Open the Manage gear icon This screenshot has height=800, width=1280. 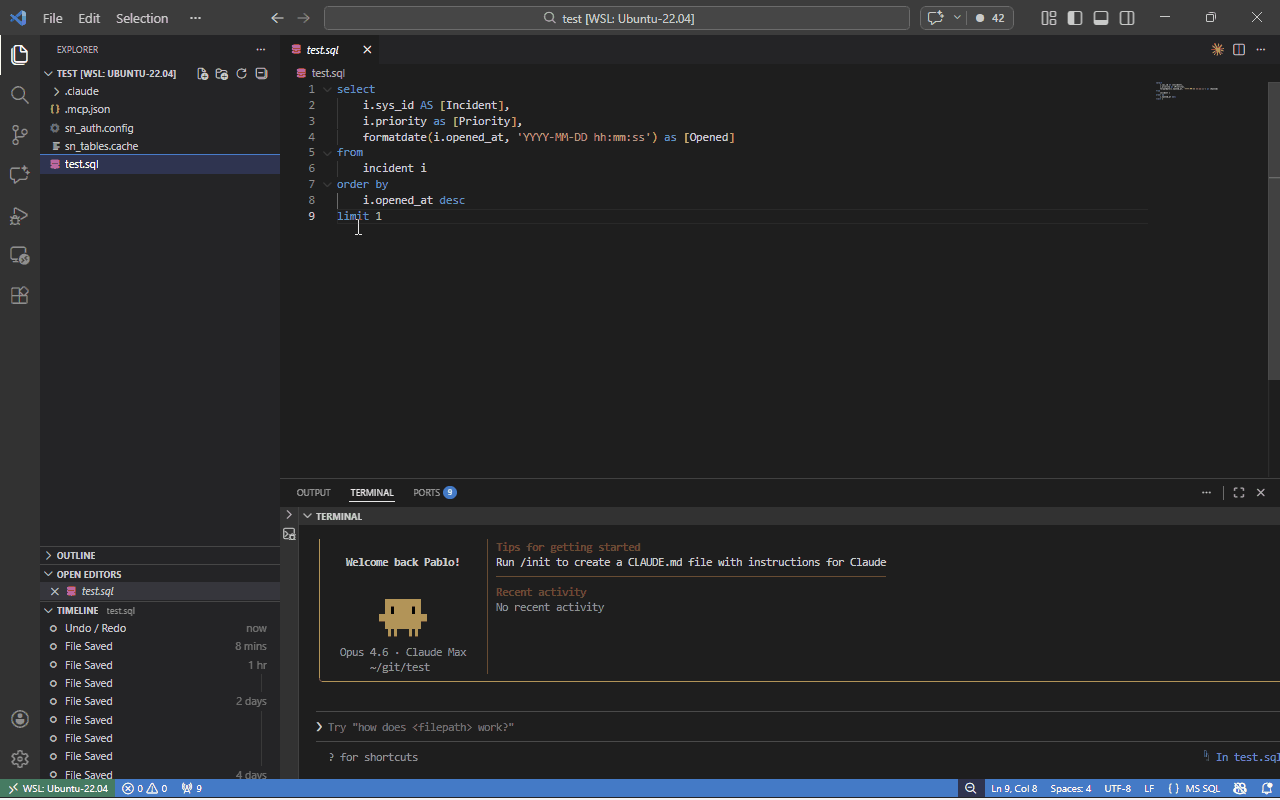point(19,759)
